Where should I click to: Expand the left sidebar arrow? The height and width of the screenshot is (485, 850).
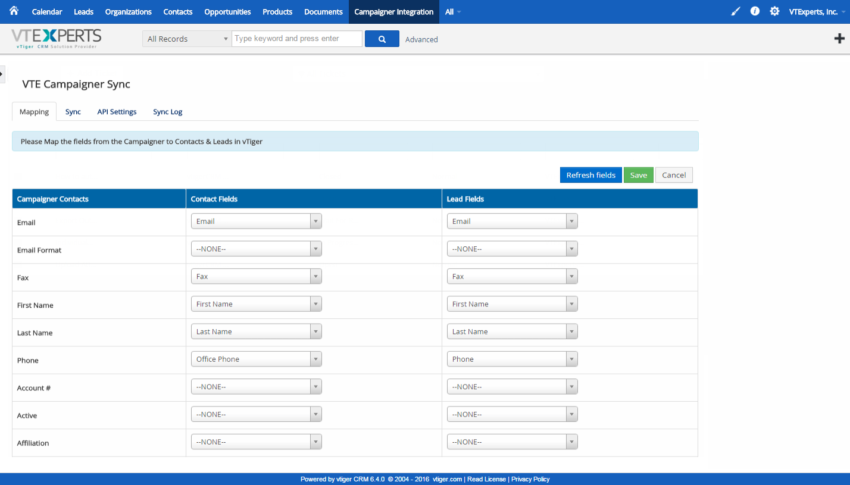pyautogui.click(x=2, y=74)
